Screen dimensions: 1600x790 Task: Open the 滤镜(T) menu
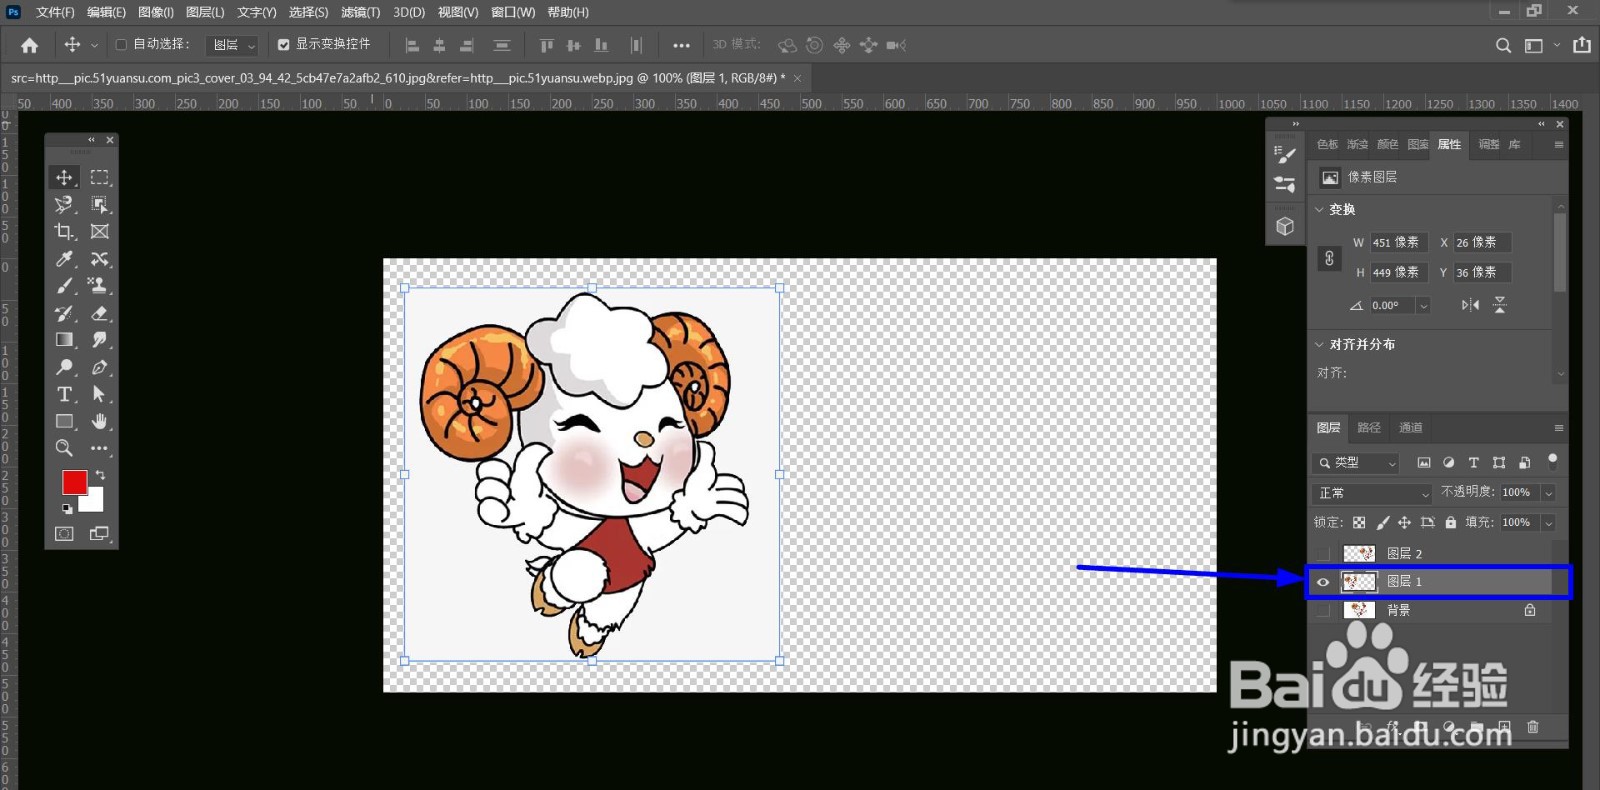[x=360, y=12]
